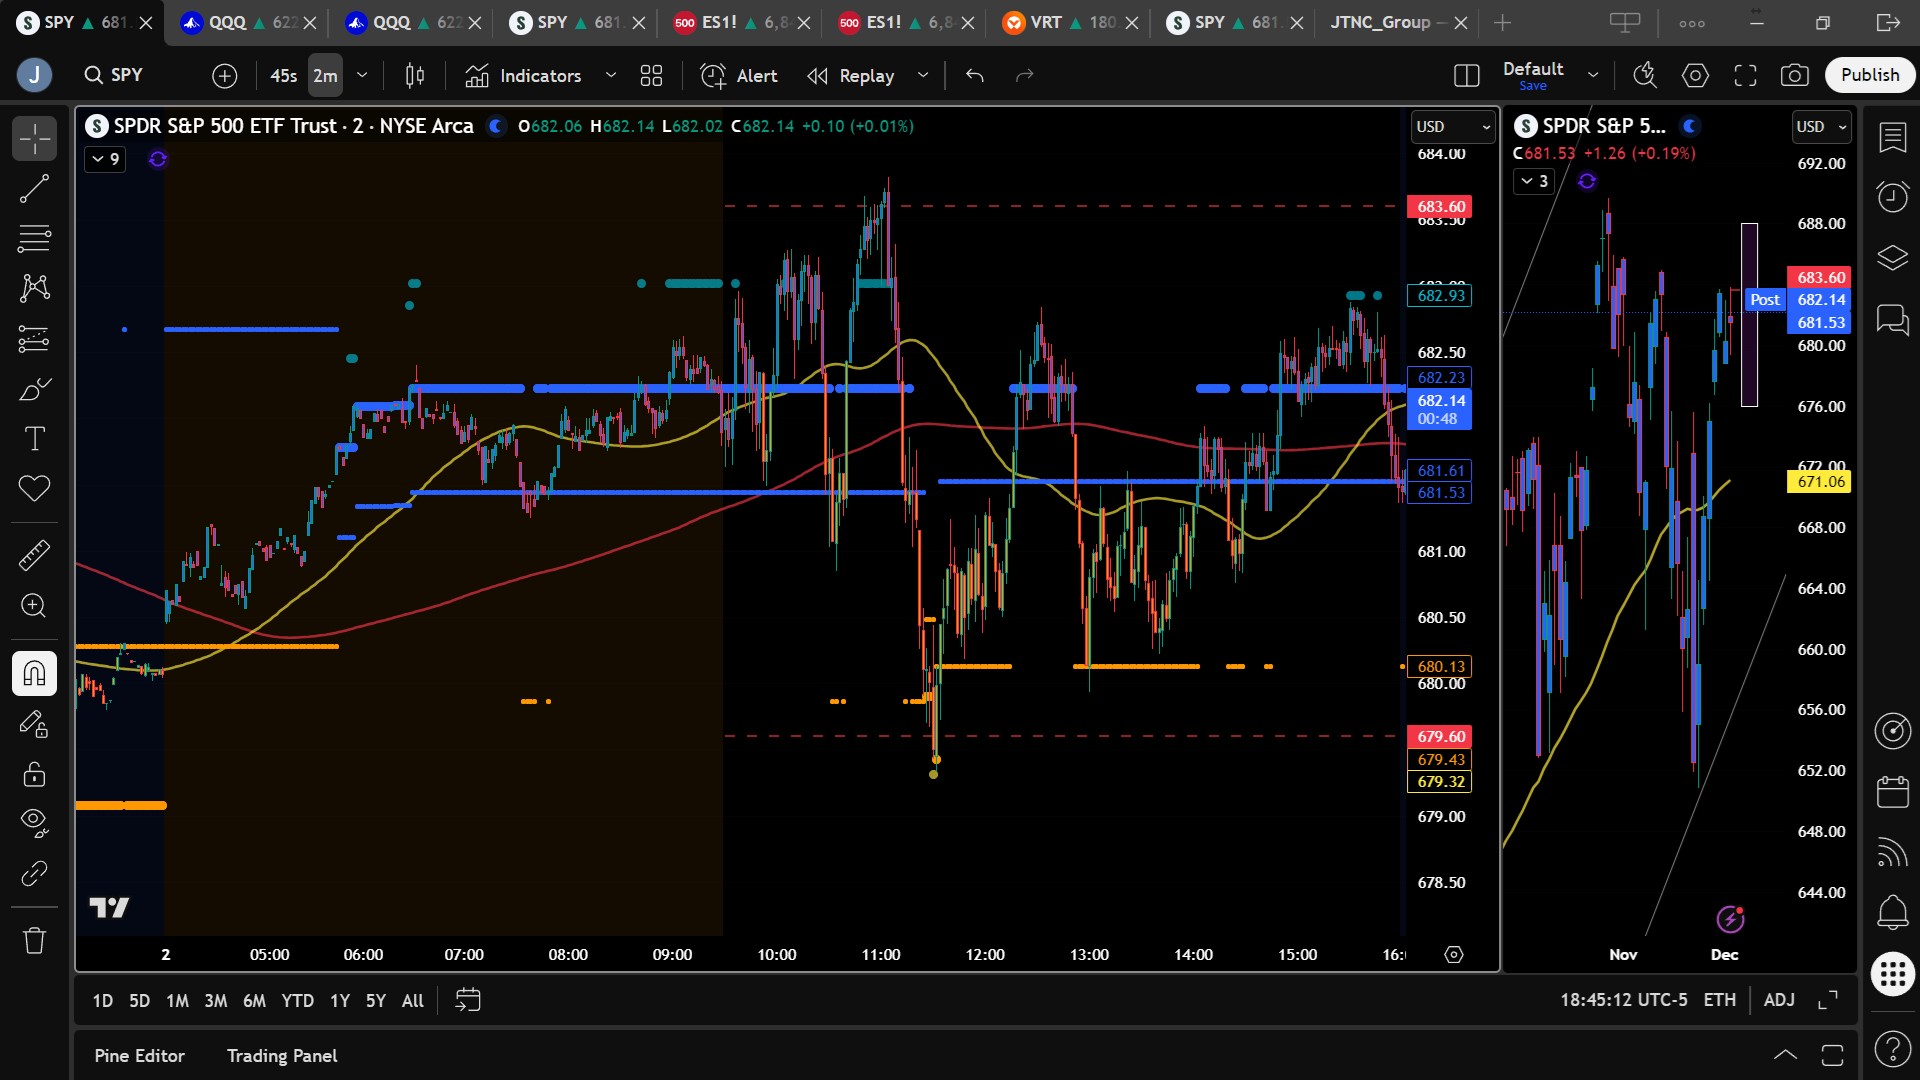
Task: Take a chart snapshot with camera icon
Action: [1794, 75]
